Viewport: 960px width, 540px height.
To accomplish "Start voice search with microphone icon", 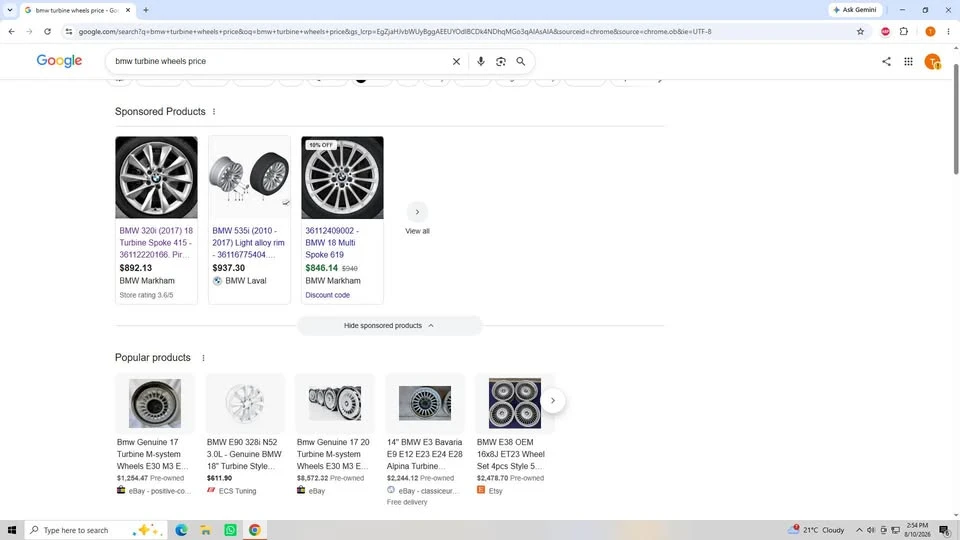I will [481, 61].
